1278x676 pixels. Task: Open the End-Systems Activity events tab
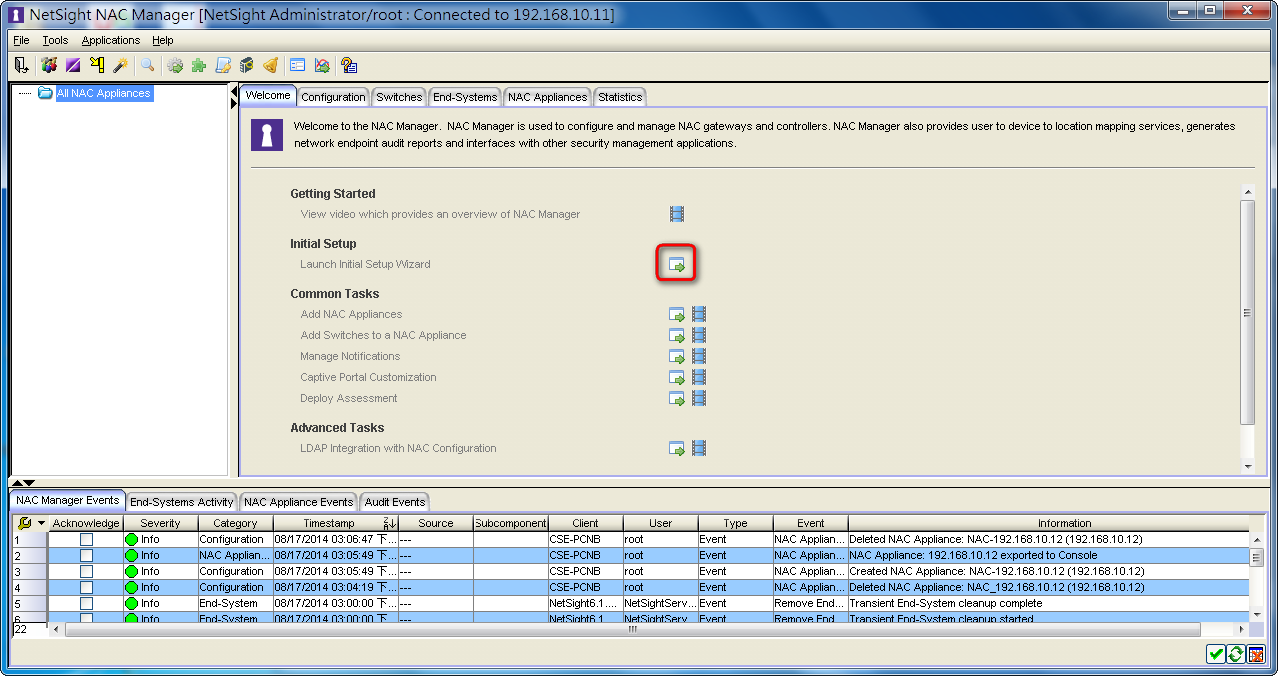coord(182,502)
